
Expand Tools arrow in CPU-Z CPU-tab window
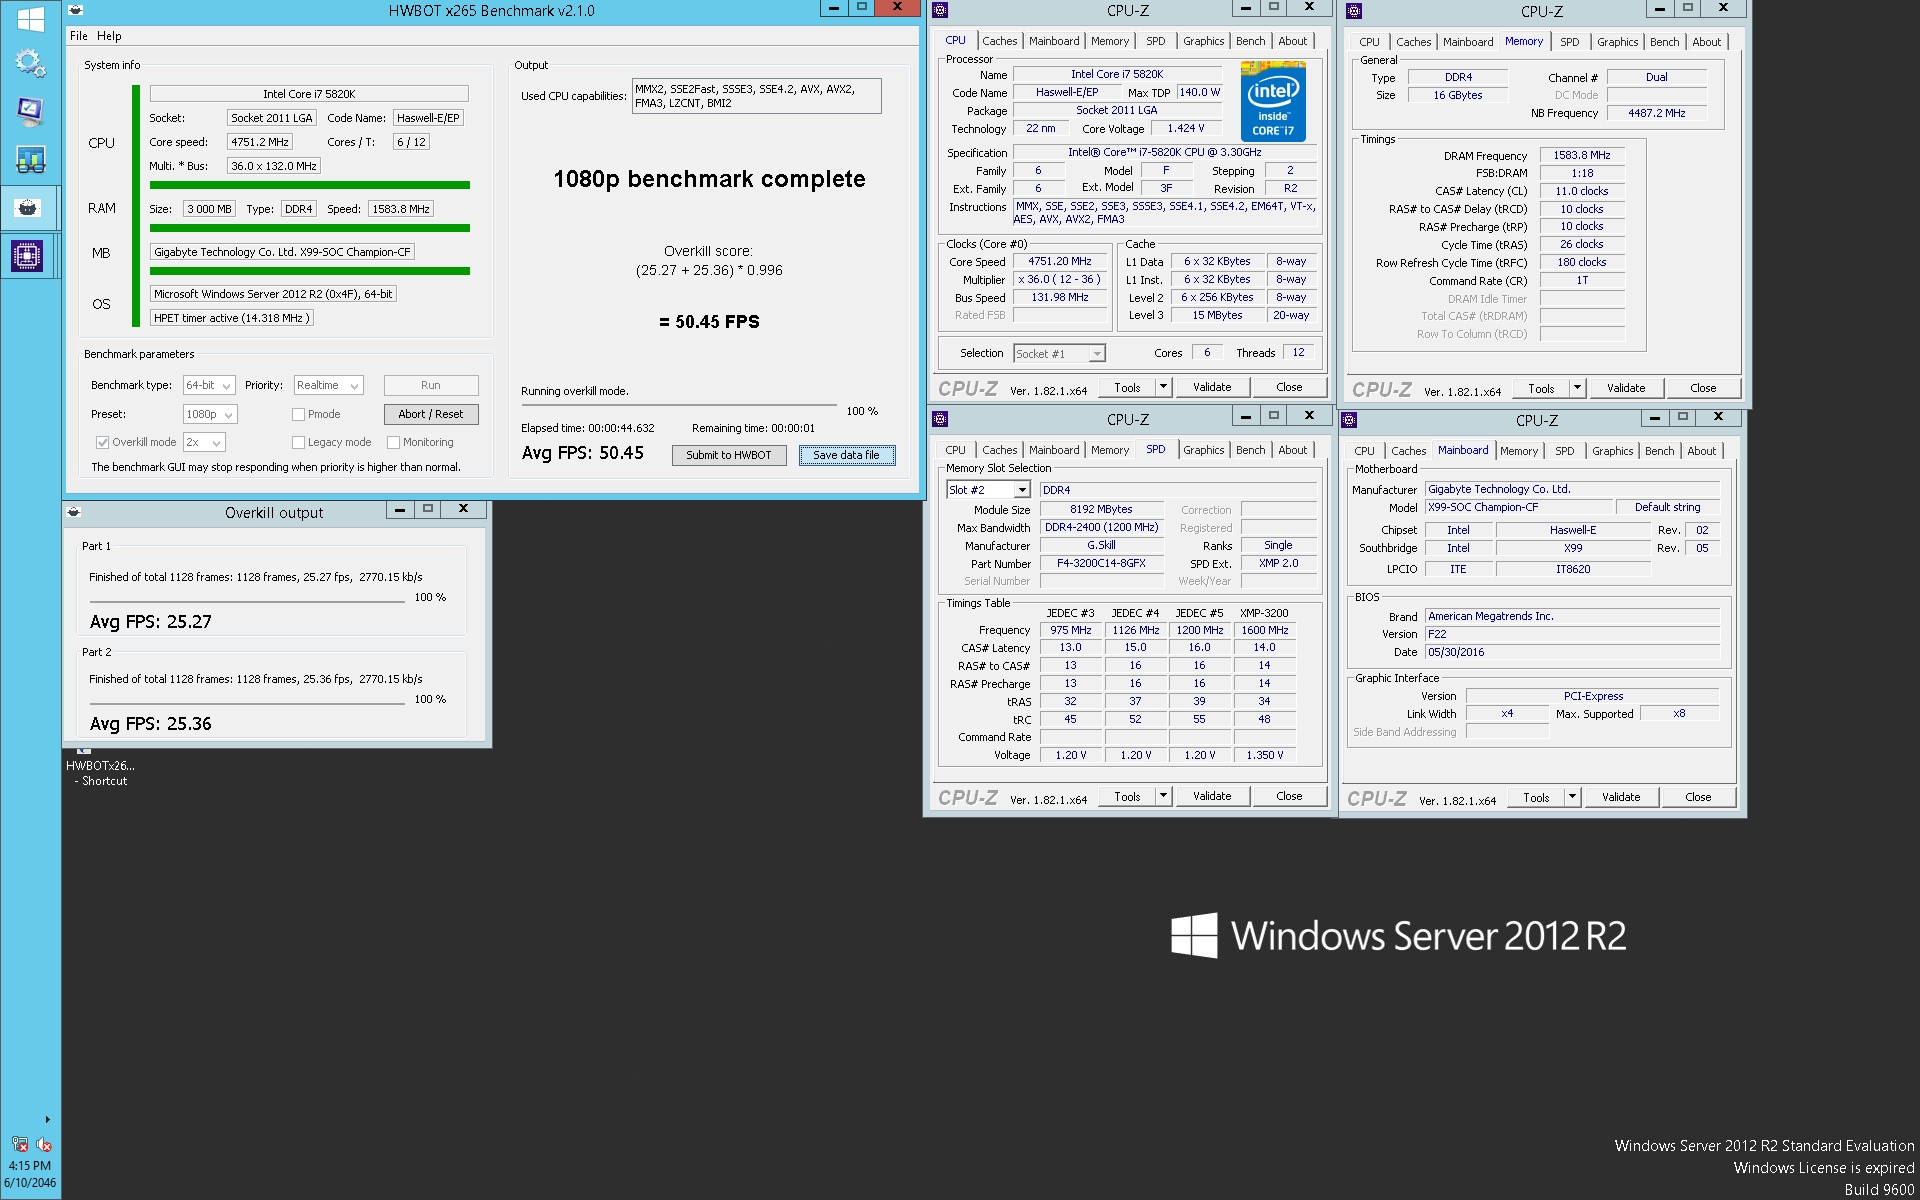[x=1163, y=387]
